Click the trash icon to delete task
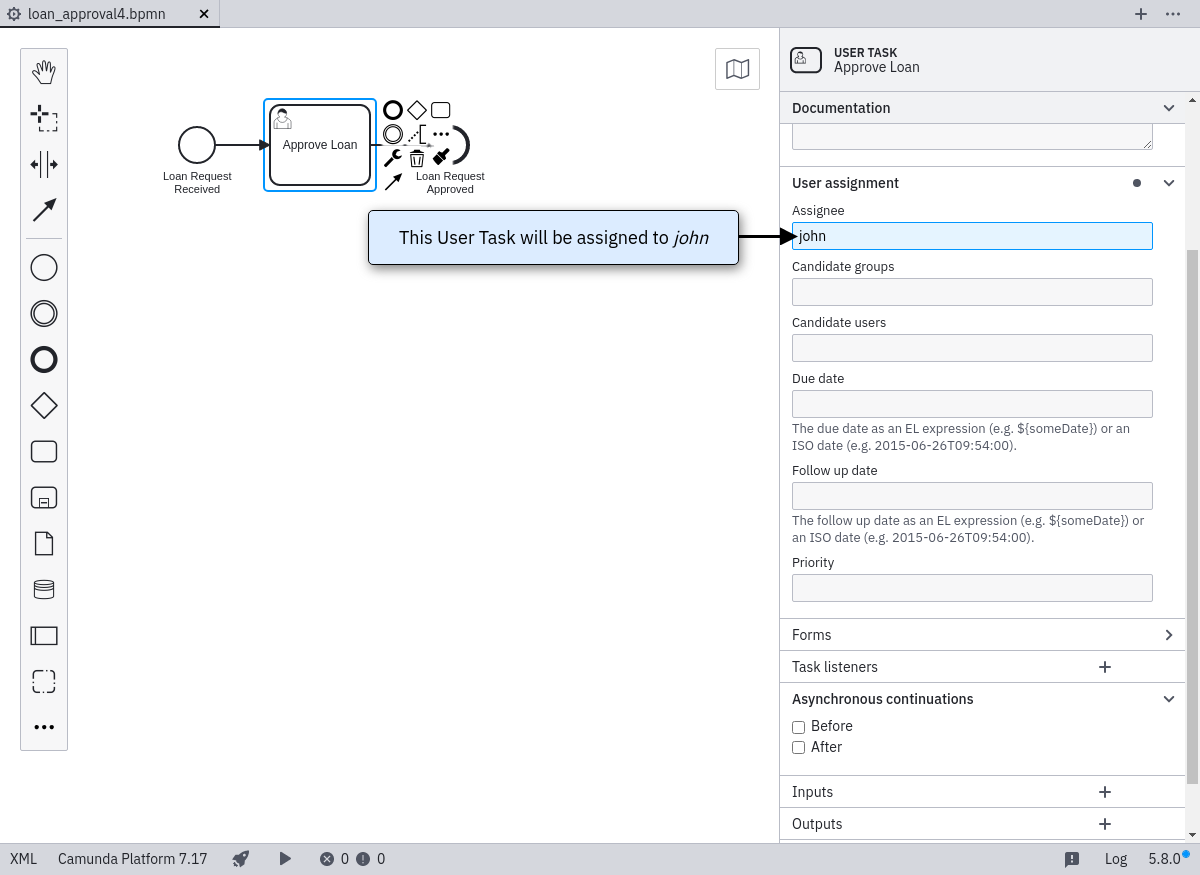The image size is (1200, 875). (417, 158)
